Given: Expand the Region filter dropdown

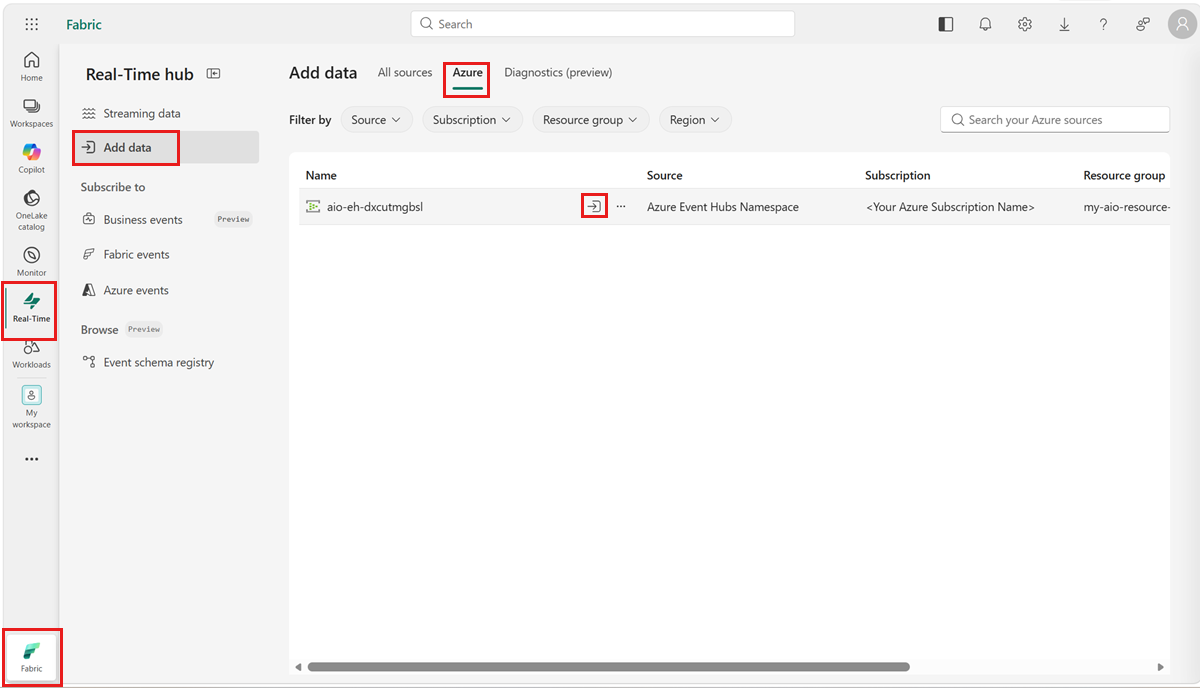Looking at the screenshot, I should [x=695, y=120].
